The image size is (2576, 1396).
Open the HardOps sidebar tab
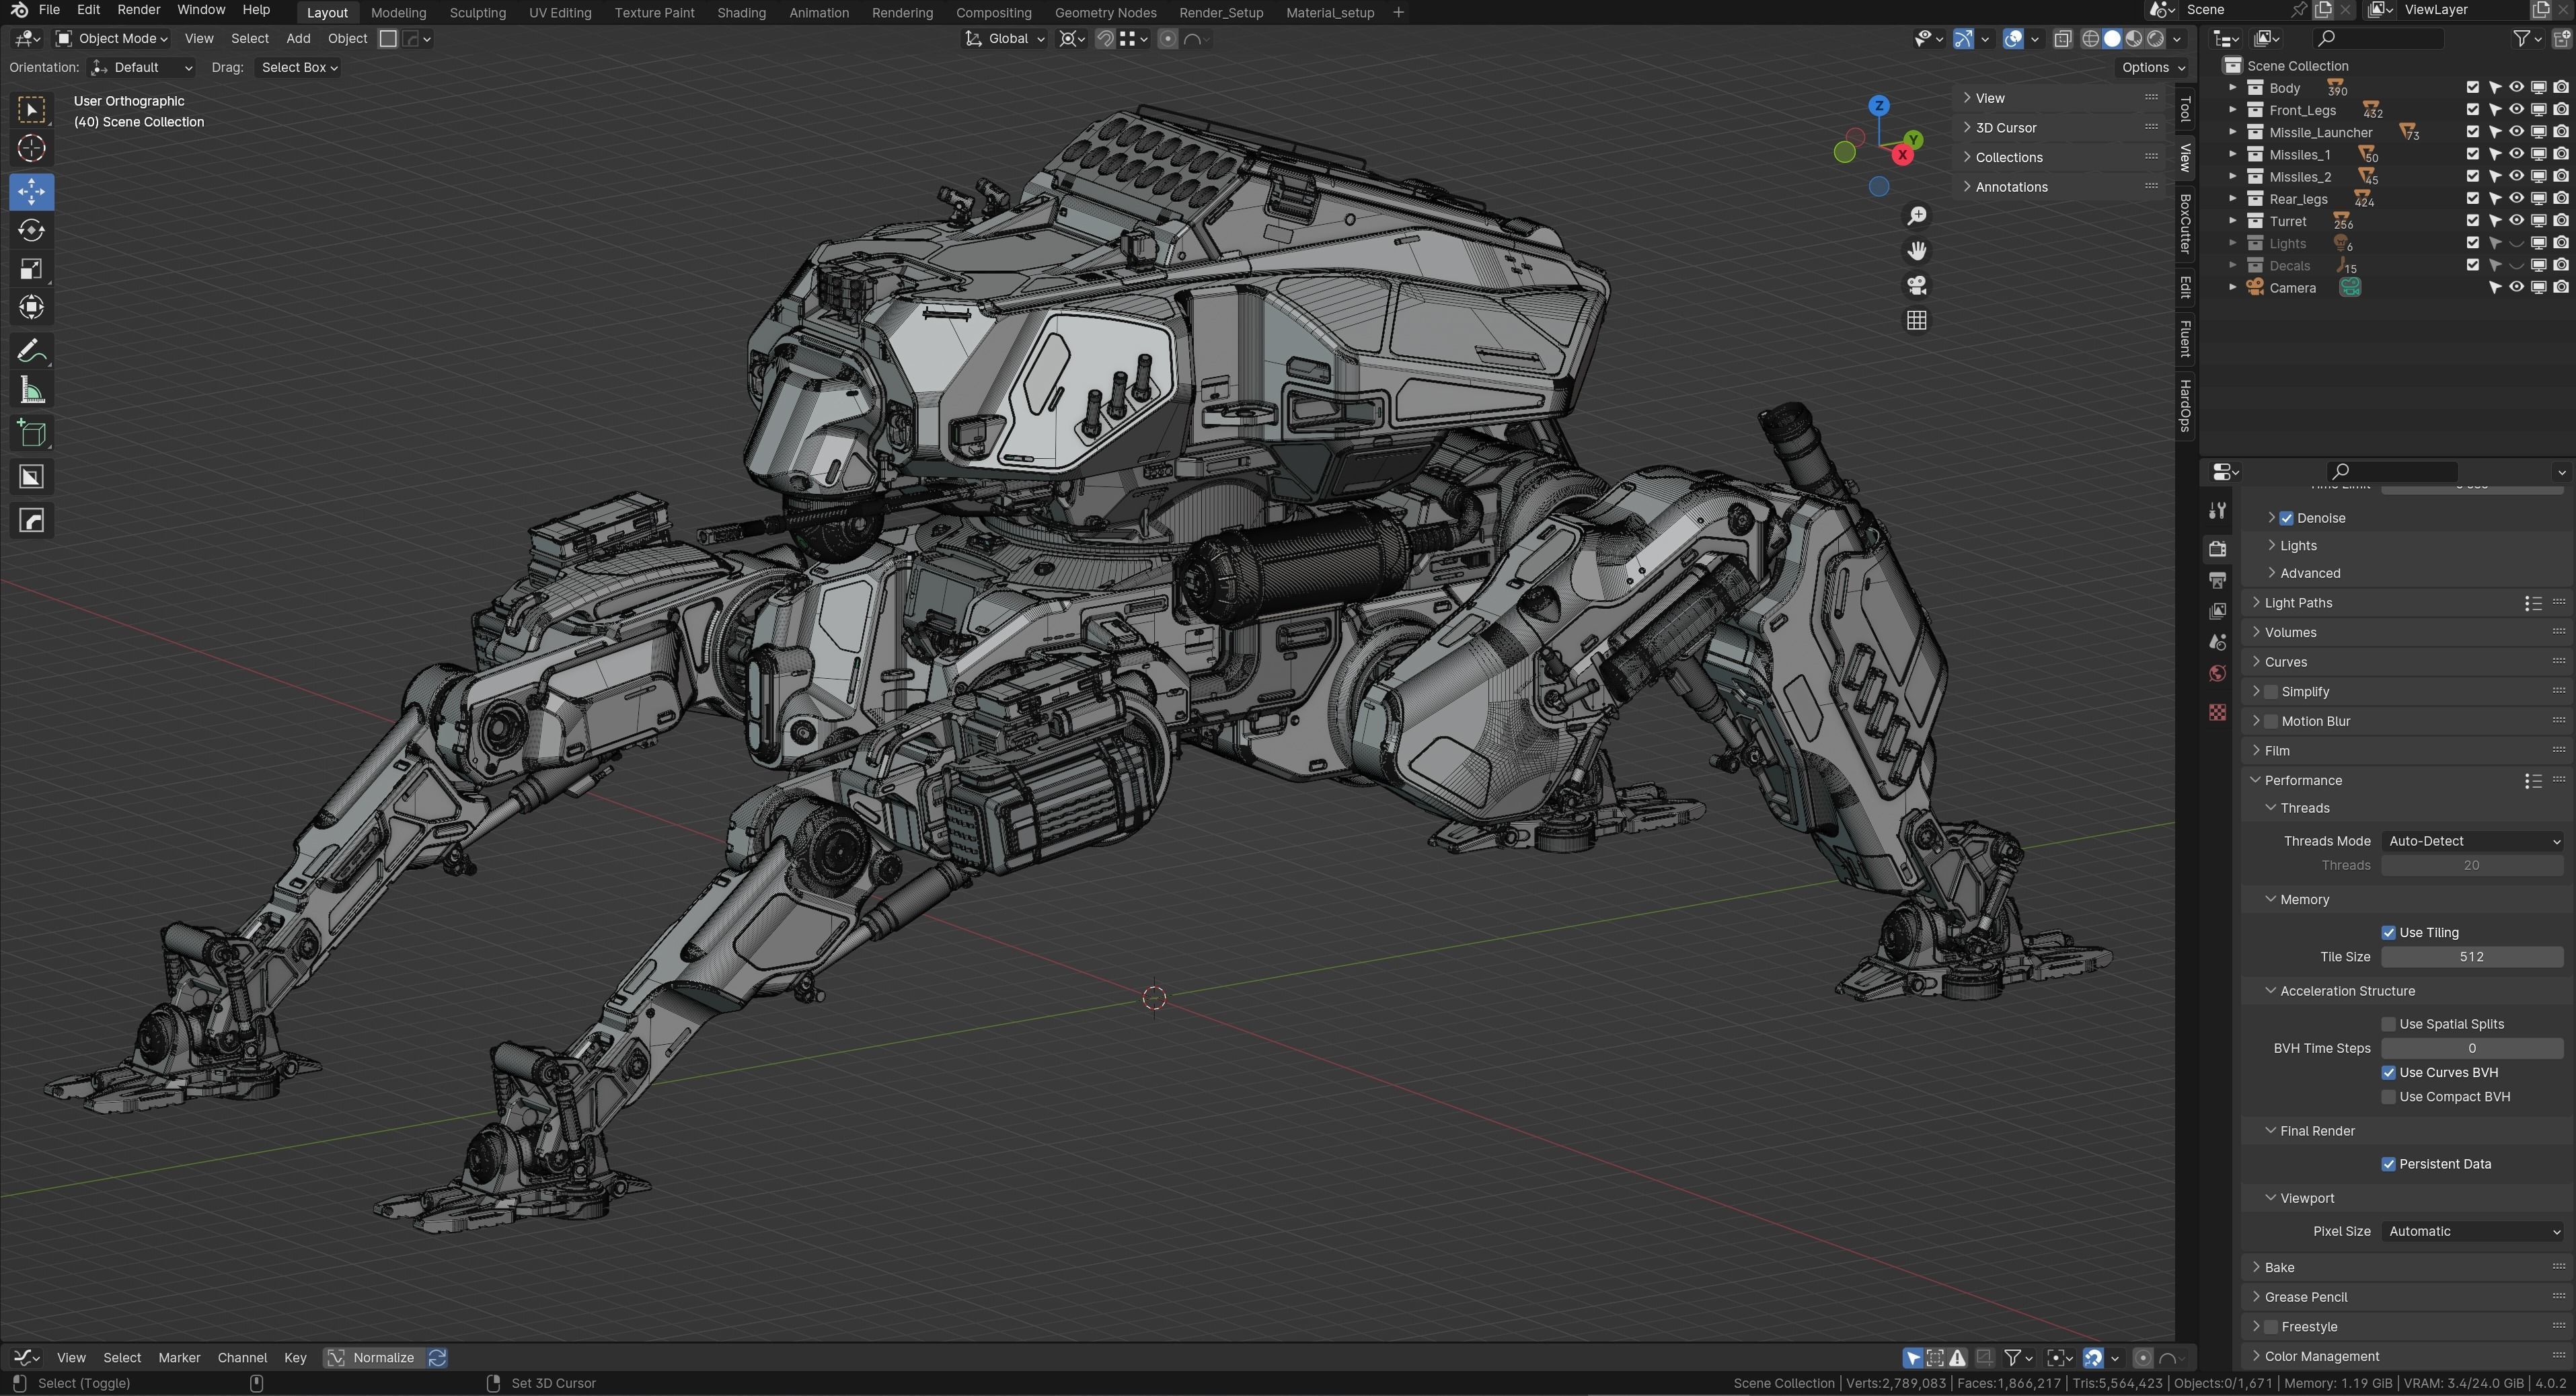coord(2186,405)
